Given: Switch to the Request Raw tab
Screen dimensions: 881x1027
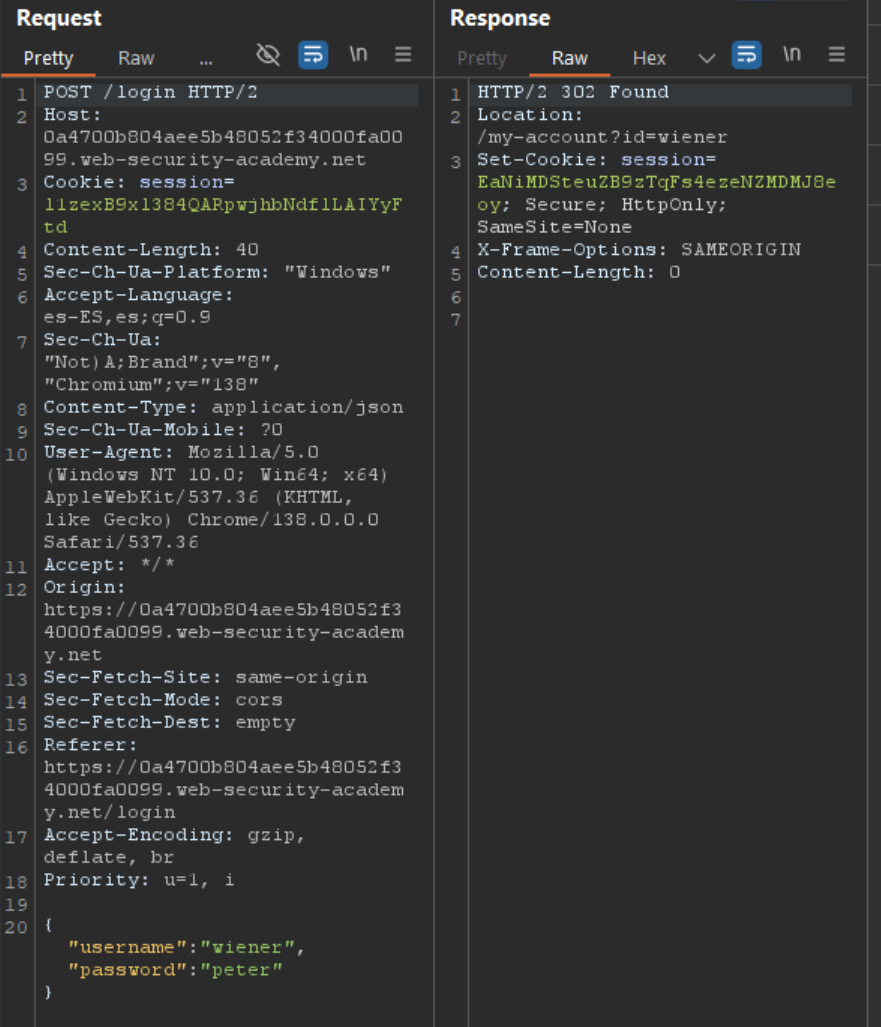Looking at the screenshot, I should (136, 58).
